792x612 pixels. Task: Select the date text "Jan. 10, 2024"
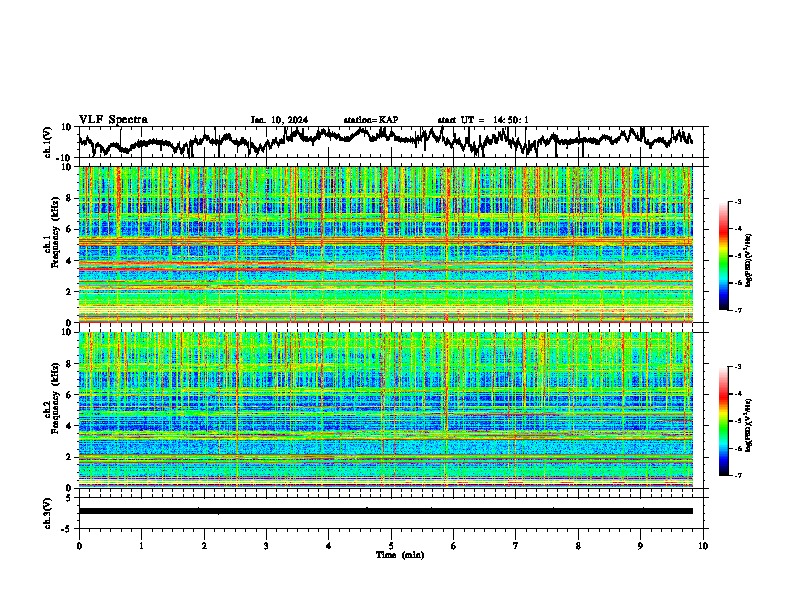pyautogui.click(x=279, y=120)
